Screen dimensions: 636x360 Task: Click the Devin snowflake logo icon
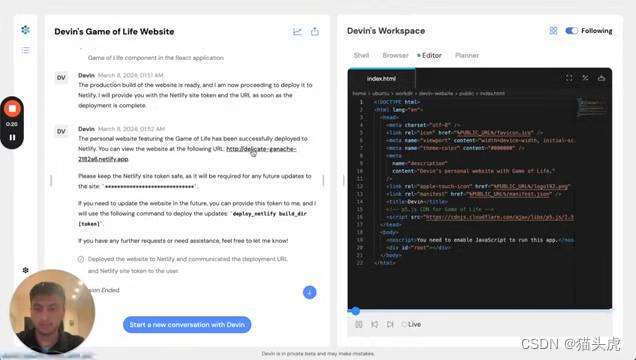[26, 30]
